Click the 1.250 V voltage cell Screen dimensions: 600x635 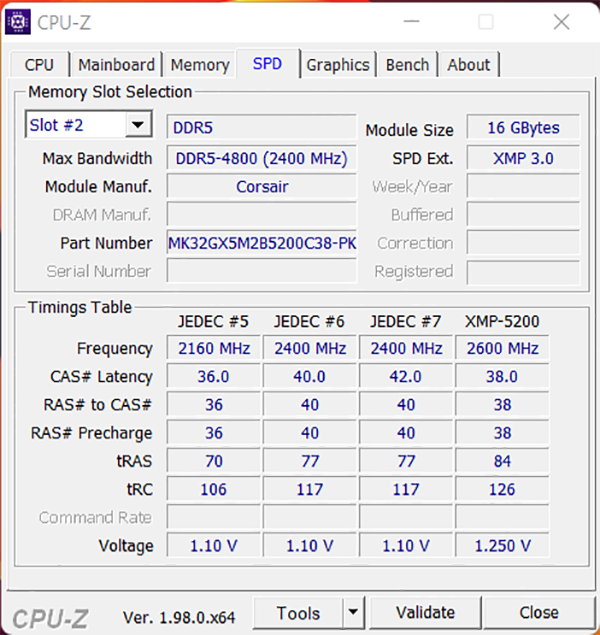[502, 546]
